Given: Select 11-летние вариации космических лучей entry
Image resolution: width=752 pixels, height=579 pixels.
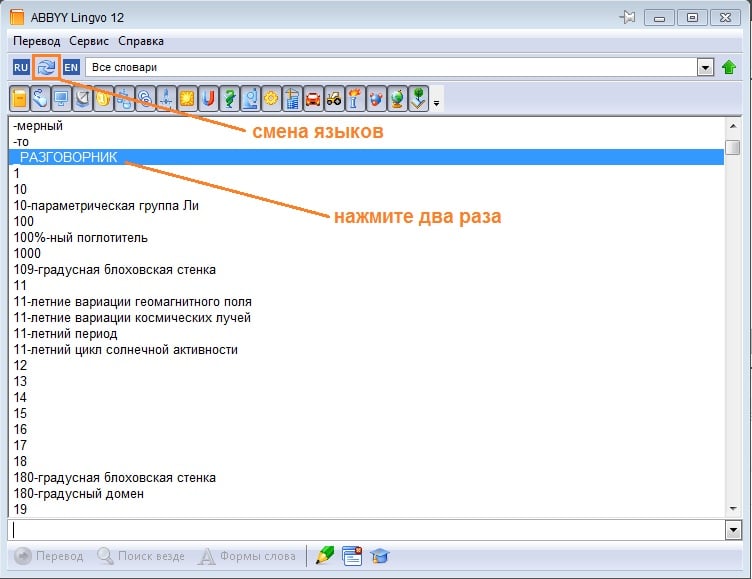Looking at the screenshot, I should pos(366,318).
